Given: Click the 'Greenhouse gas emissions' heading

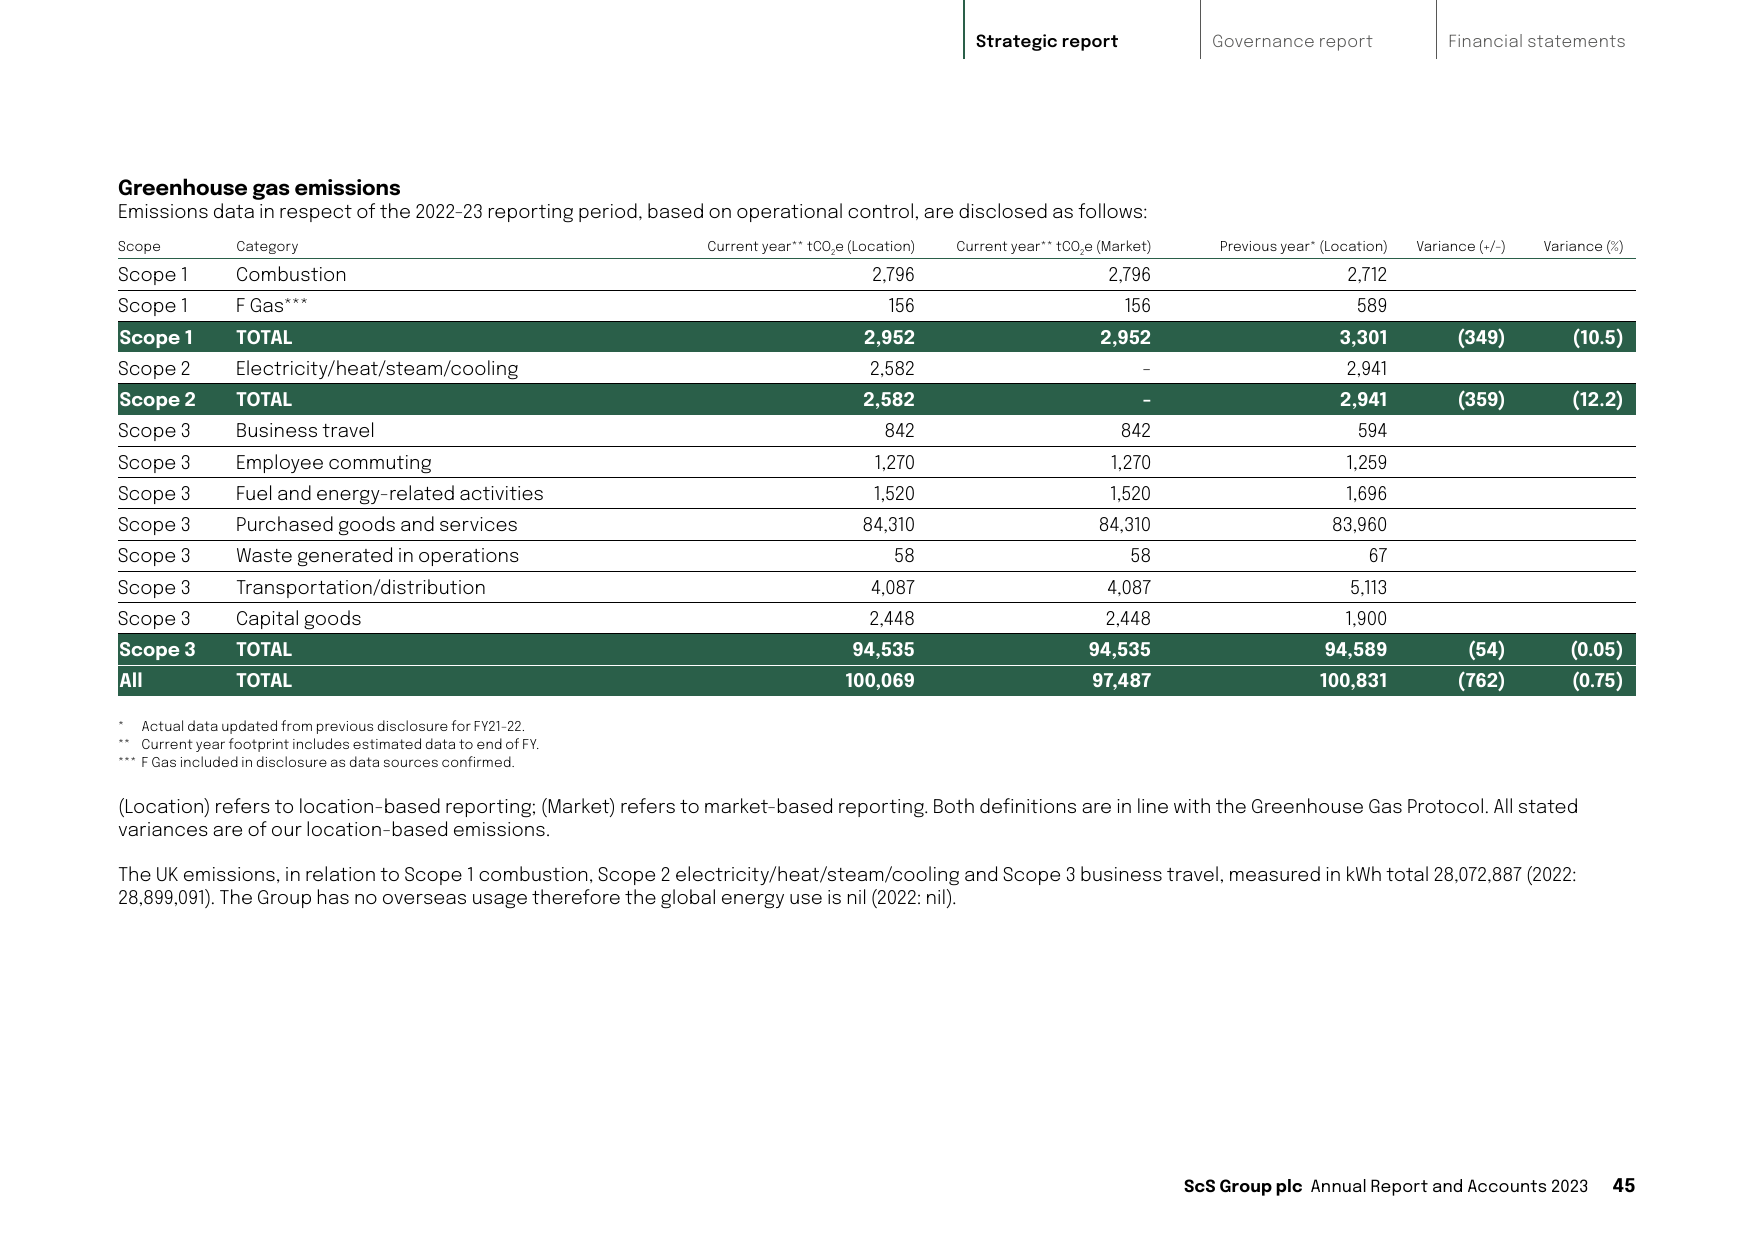Looking at the screenshot, I should (x=259, y=188).
